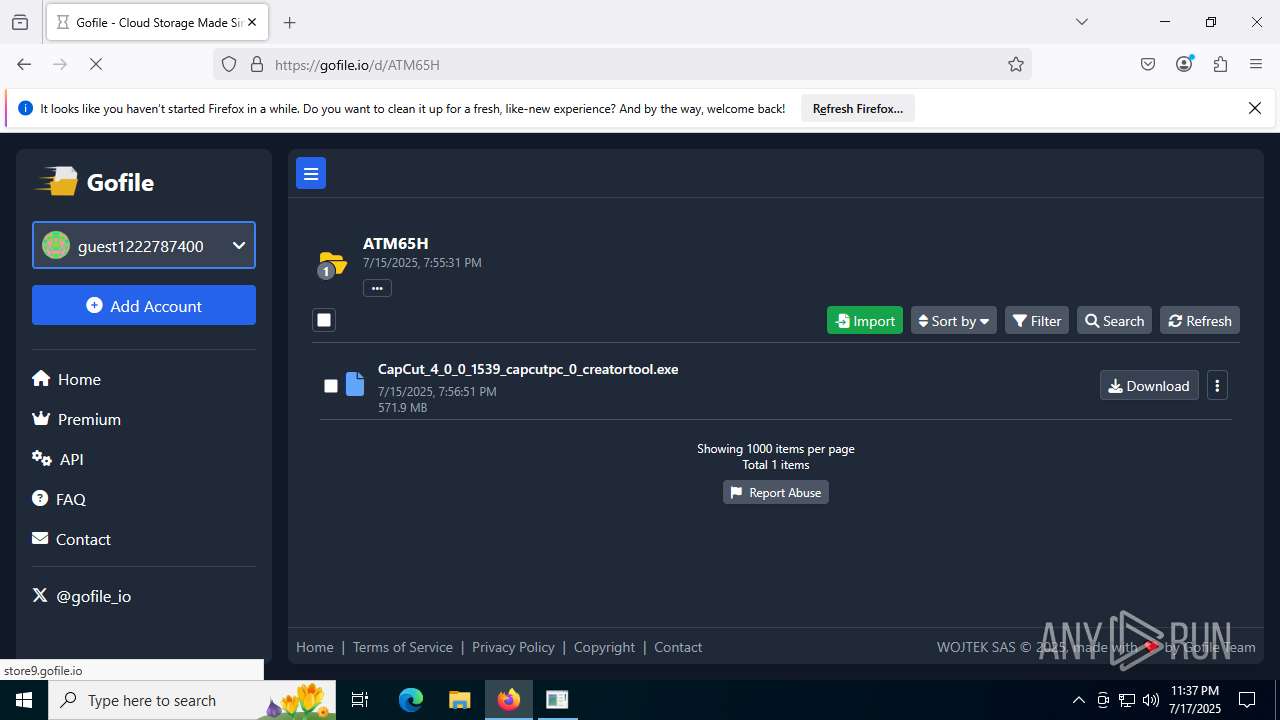Screen dimensions: 1280x720
Task: Open the FAQ sidebar item
Action: coord(59,499)
